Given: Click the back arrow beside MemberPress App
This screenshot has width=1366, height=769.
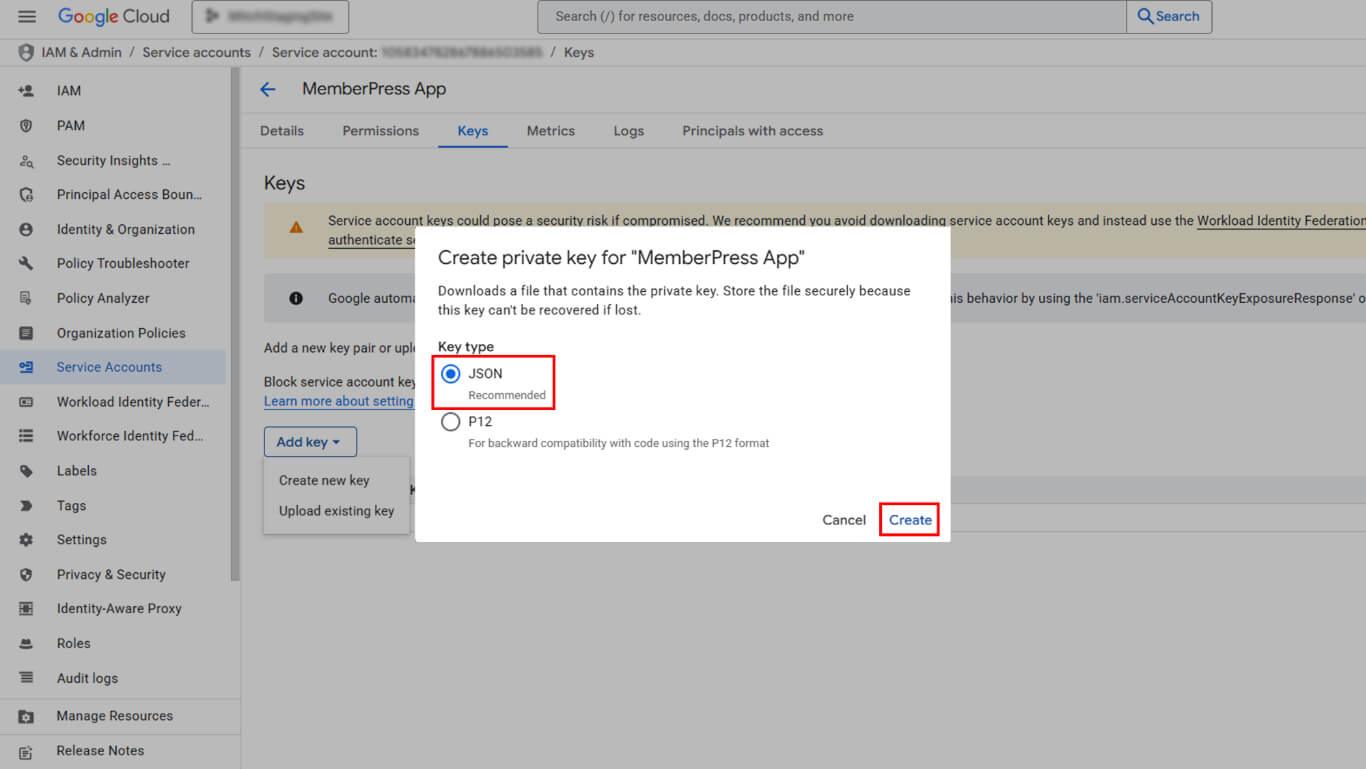Looking at the screenshot, I should [x=268, y=89].
